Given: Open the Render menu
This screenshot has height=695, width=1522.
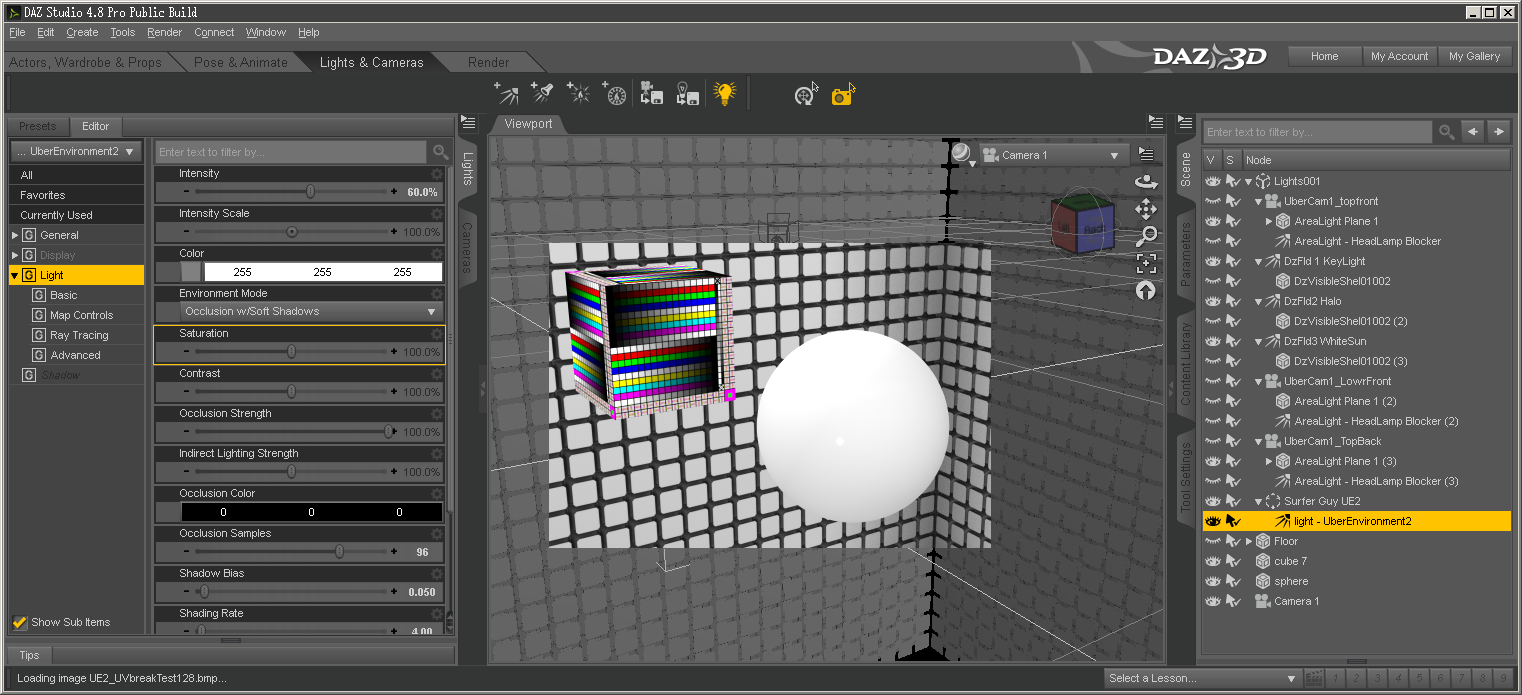Looking at the screenshot, I should coord(165,32).
